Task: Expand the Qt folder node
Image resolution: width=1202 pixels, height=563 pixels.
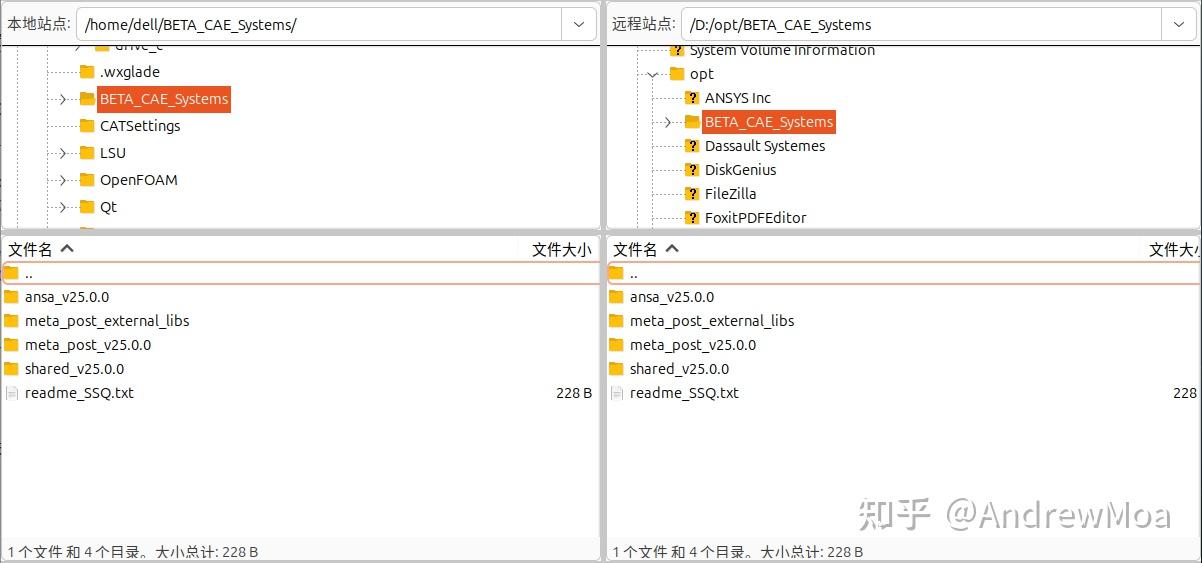Action: pyautogui.click(x=62, y=207)
